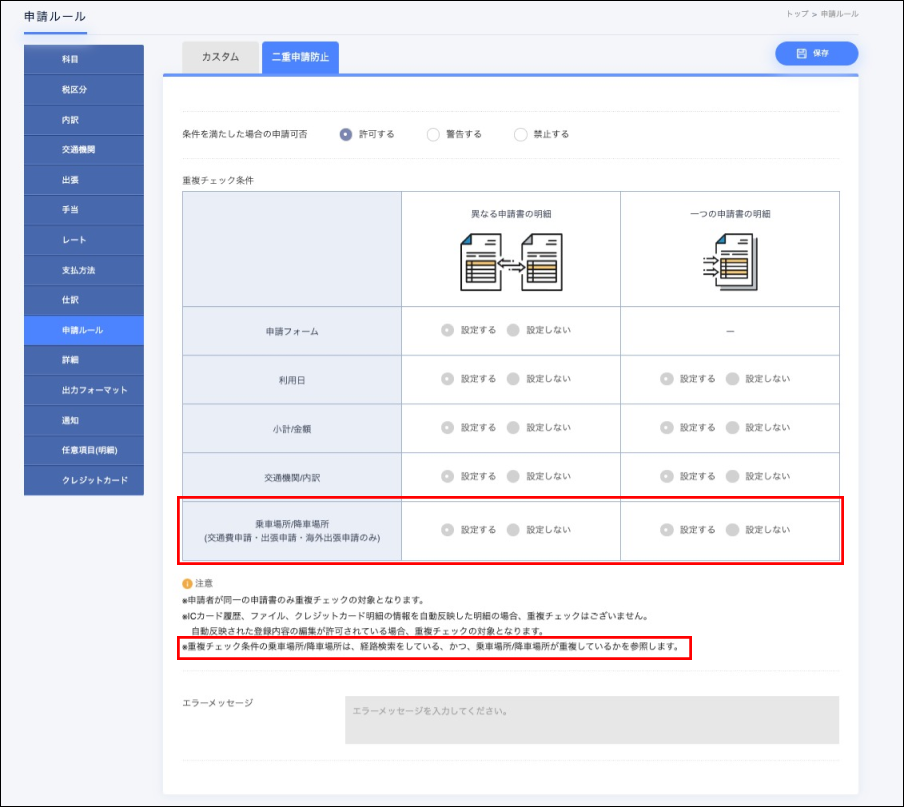Open 科目 in the sidebar menu

pyautogui.click(x=84, y=60)
